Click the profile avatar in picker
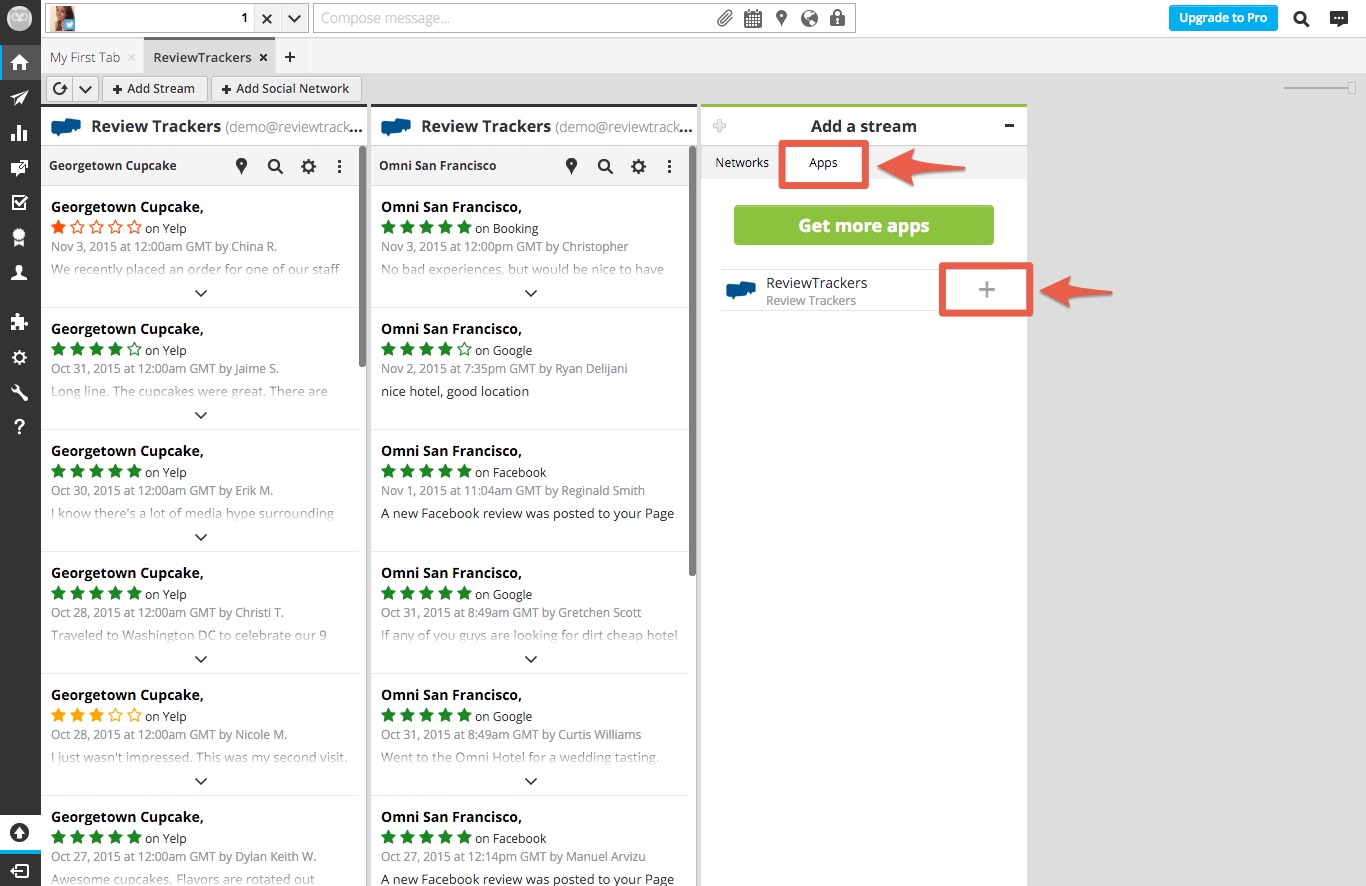The height and width of the screenshot is (886, 1366). [x=63, y=18]
